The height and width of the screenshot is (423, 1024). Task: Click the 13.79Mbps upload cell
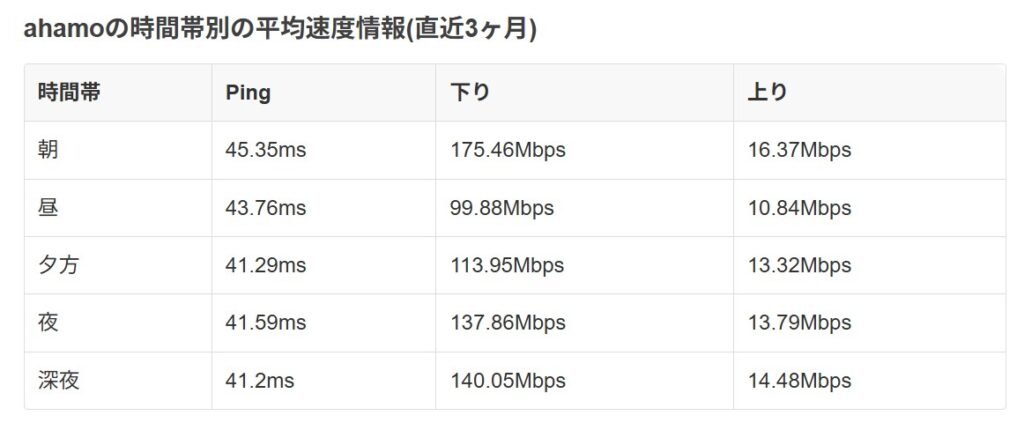[x=799, y=323]
